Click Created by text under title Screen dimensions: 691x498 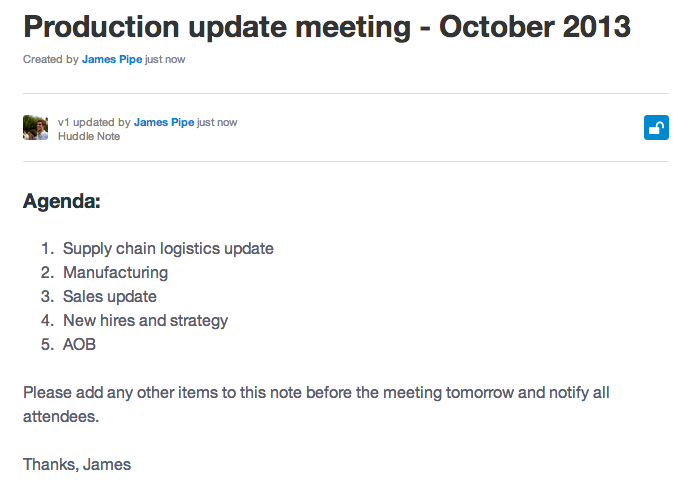[x=51, y=59]
